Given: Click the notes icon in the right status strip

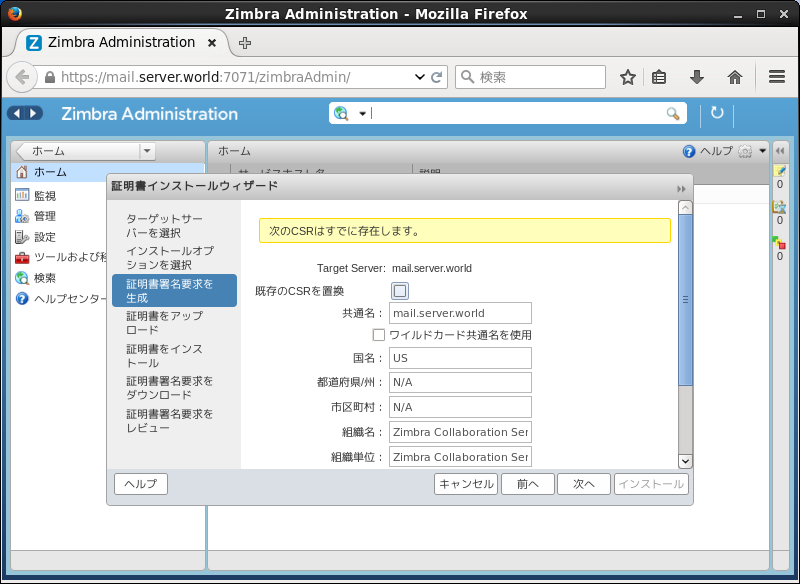Looking at the screenshot, I should (780, 170).
